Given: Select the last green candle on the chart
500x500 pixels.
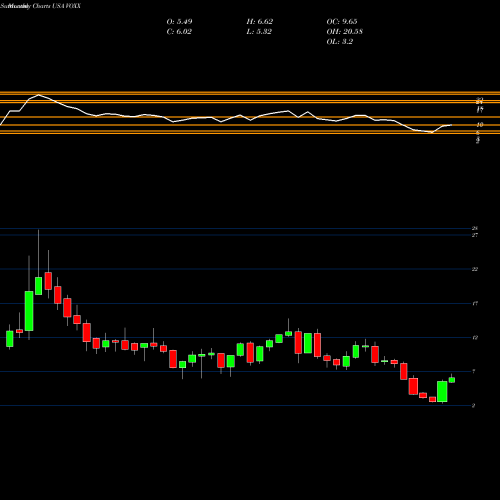Looking at the screenshot, I should 452,379.
